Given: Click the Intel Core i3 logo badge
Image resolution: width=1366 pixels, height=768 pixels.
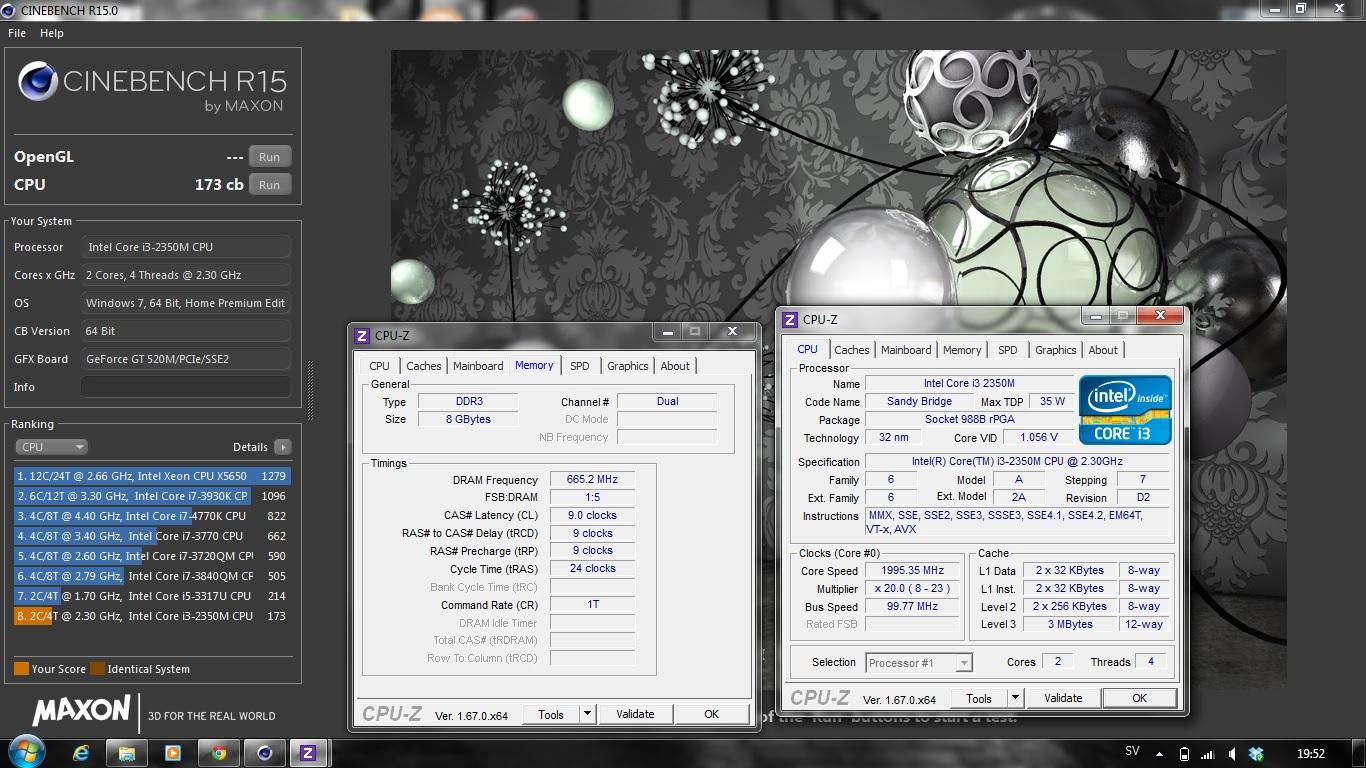Looking at the screenshot, I should 1125,410.
